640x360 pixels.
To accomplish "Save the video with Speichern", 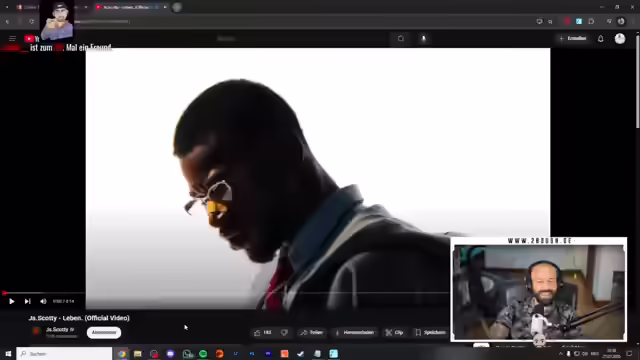I will (430, 333).
